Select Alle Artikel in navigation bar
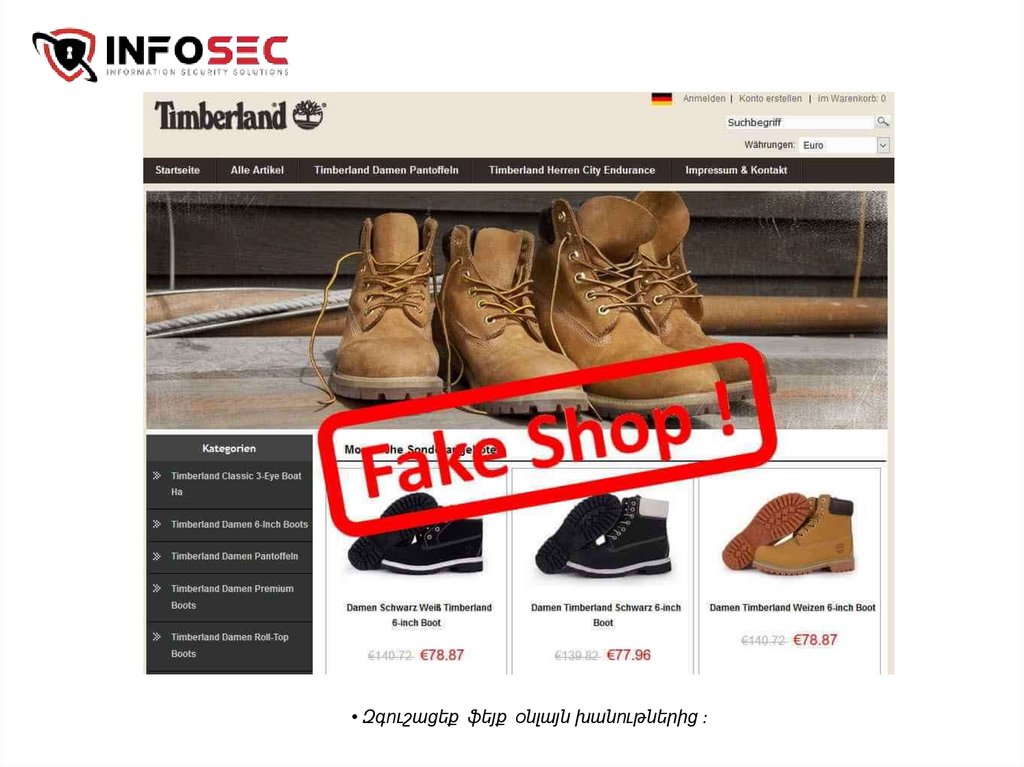 point(257,170)
